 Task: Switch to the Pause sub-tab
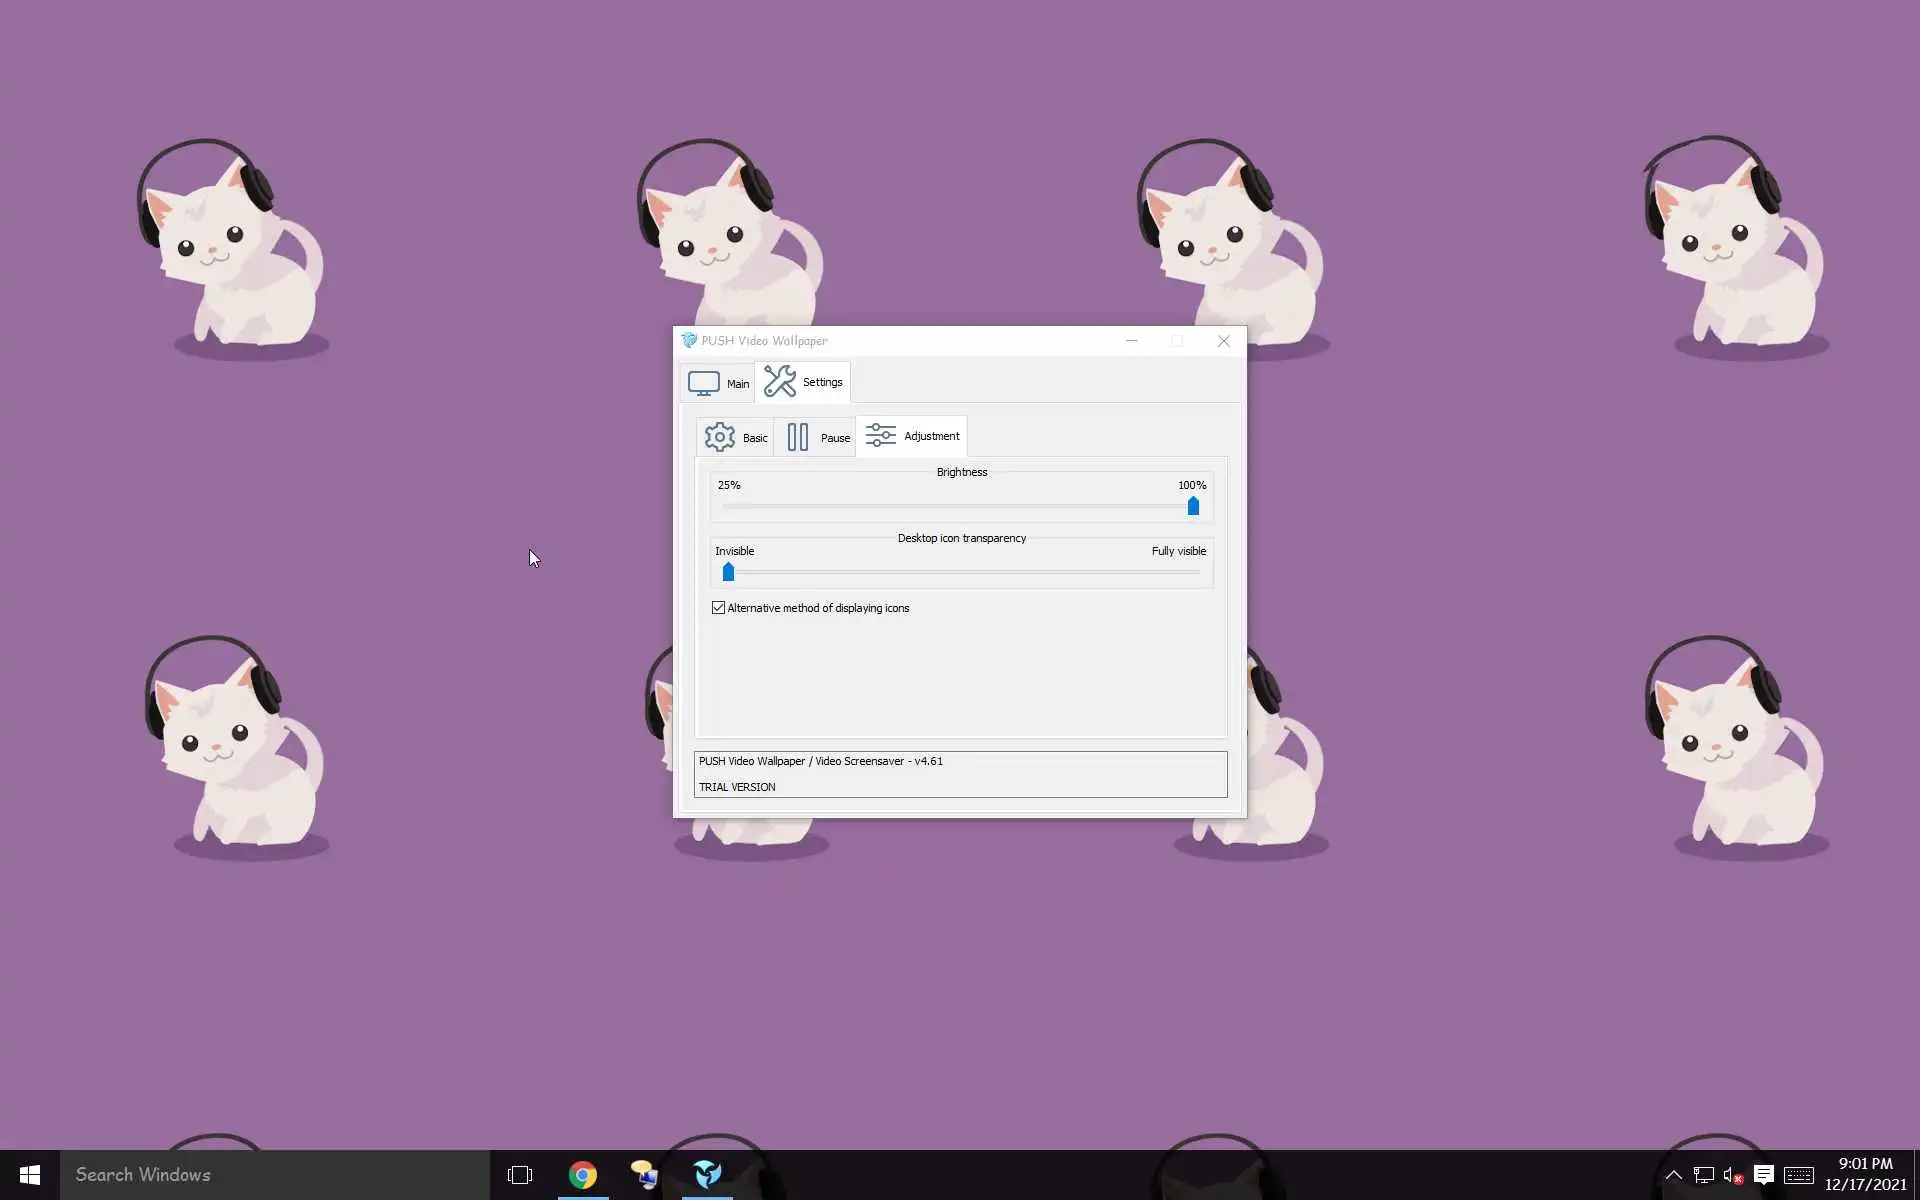pos(816,437)
